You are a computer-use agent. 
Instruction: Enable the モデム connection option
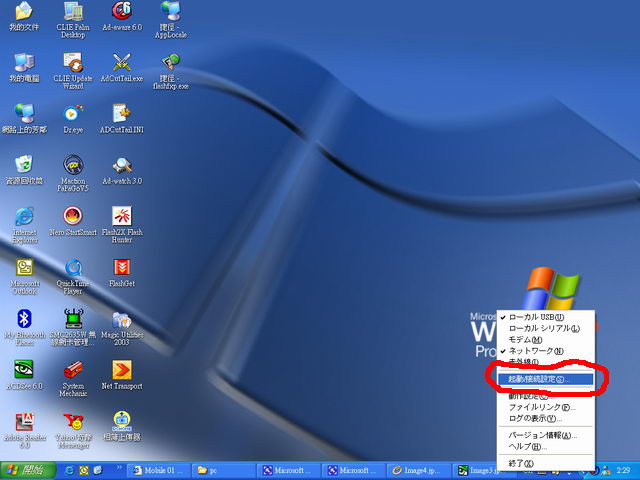click(x=545, y=340)
